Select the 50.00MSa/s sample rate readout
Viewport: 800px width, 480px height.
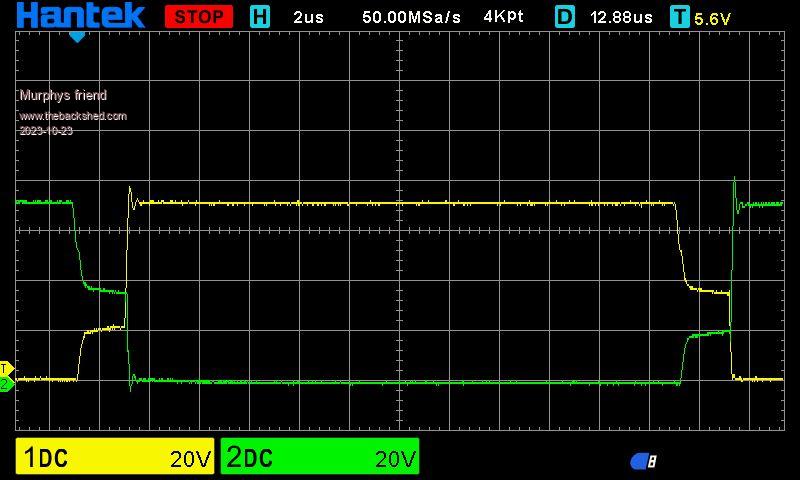411,17
